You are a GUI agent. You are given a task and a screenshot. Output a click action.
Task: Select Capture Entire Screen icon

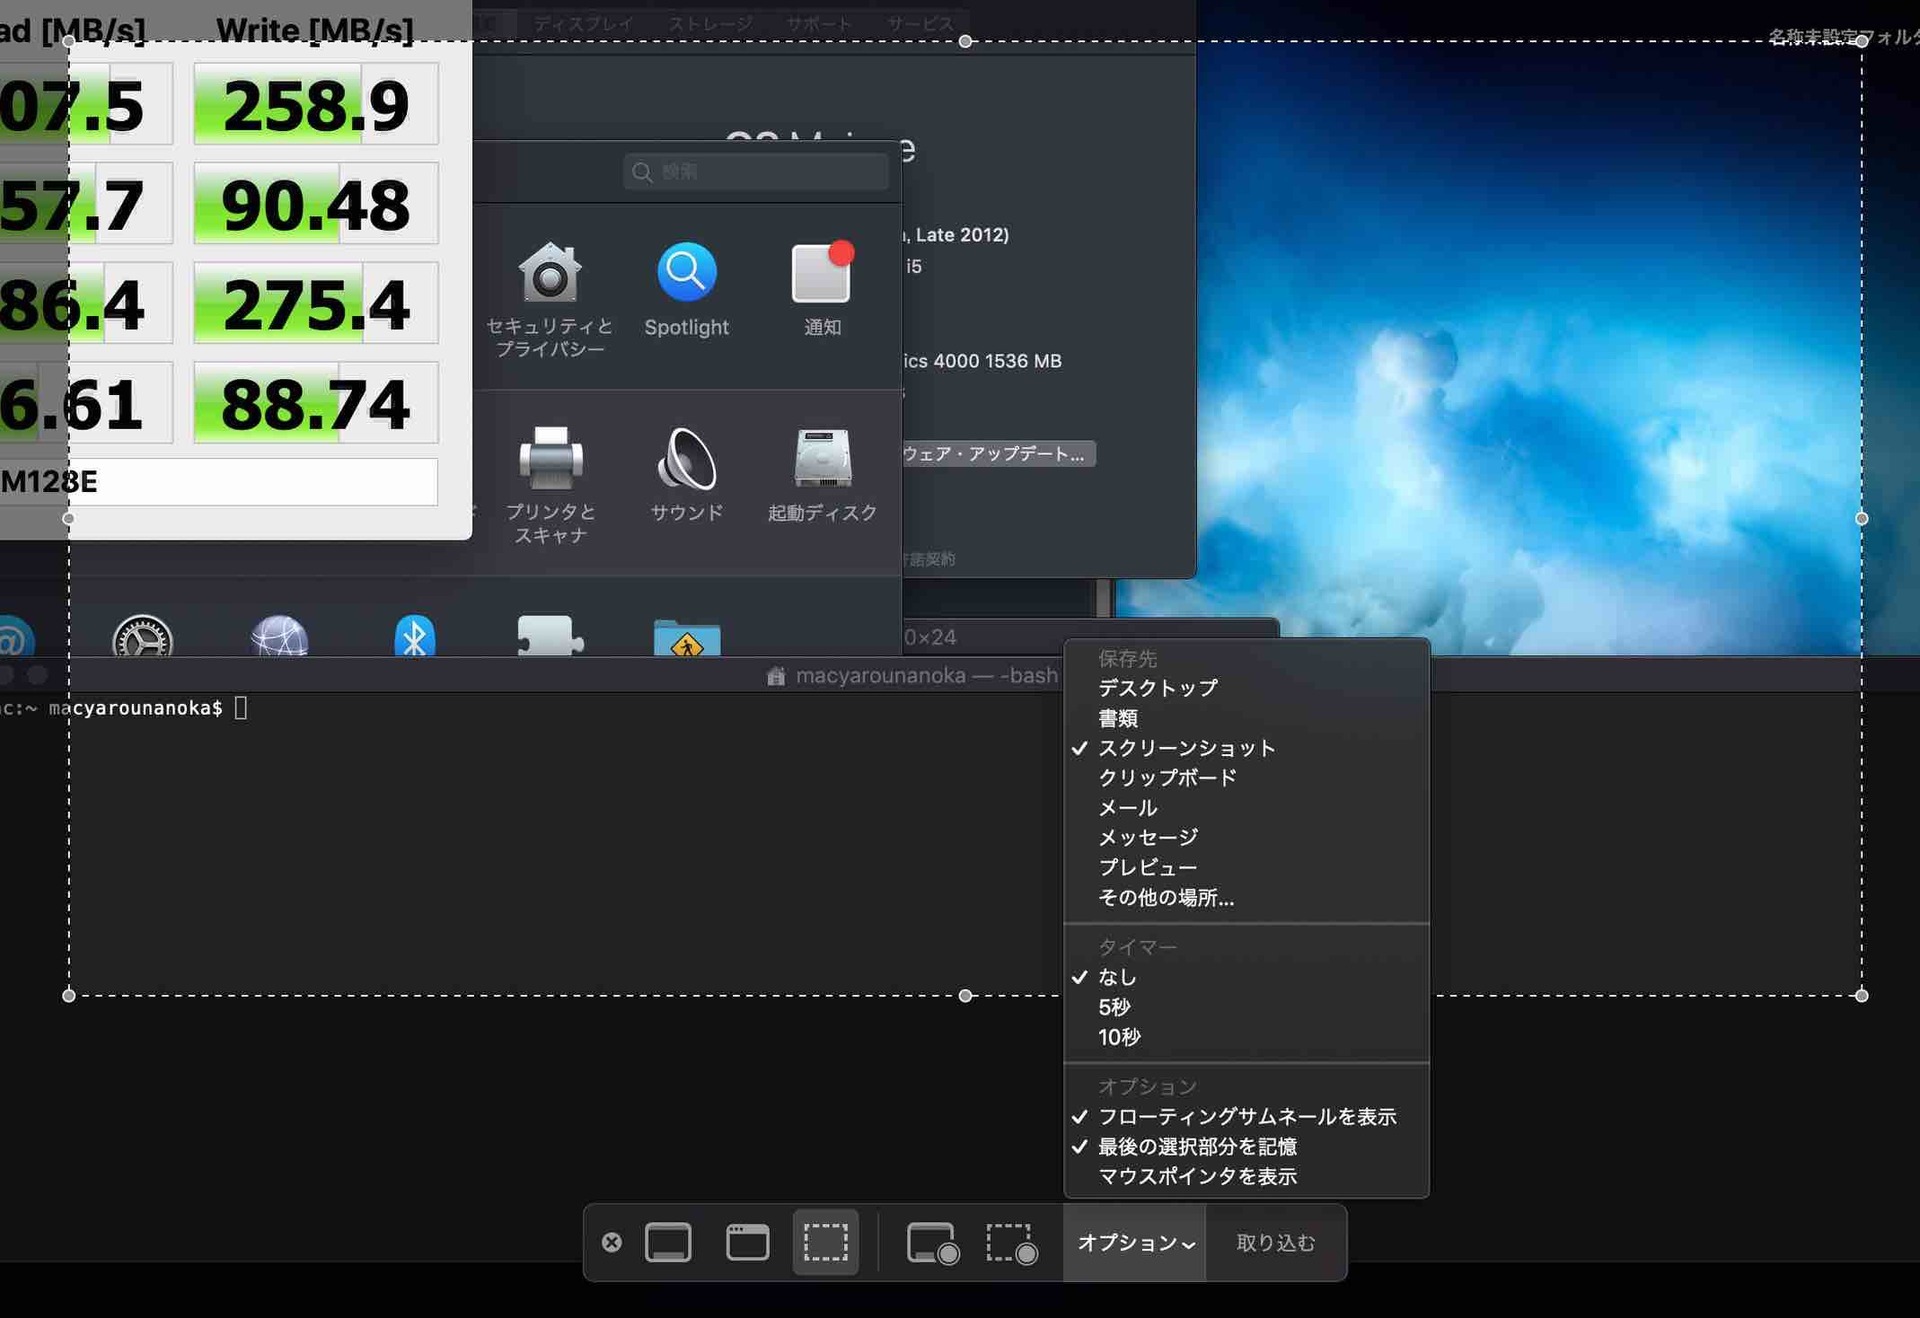tap(668, 1242)
